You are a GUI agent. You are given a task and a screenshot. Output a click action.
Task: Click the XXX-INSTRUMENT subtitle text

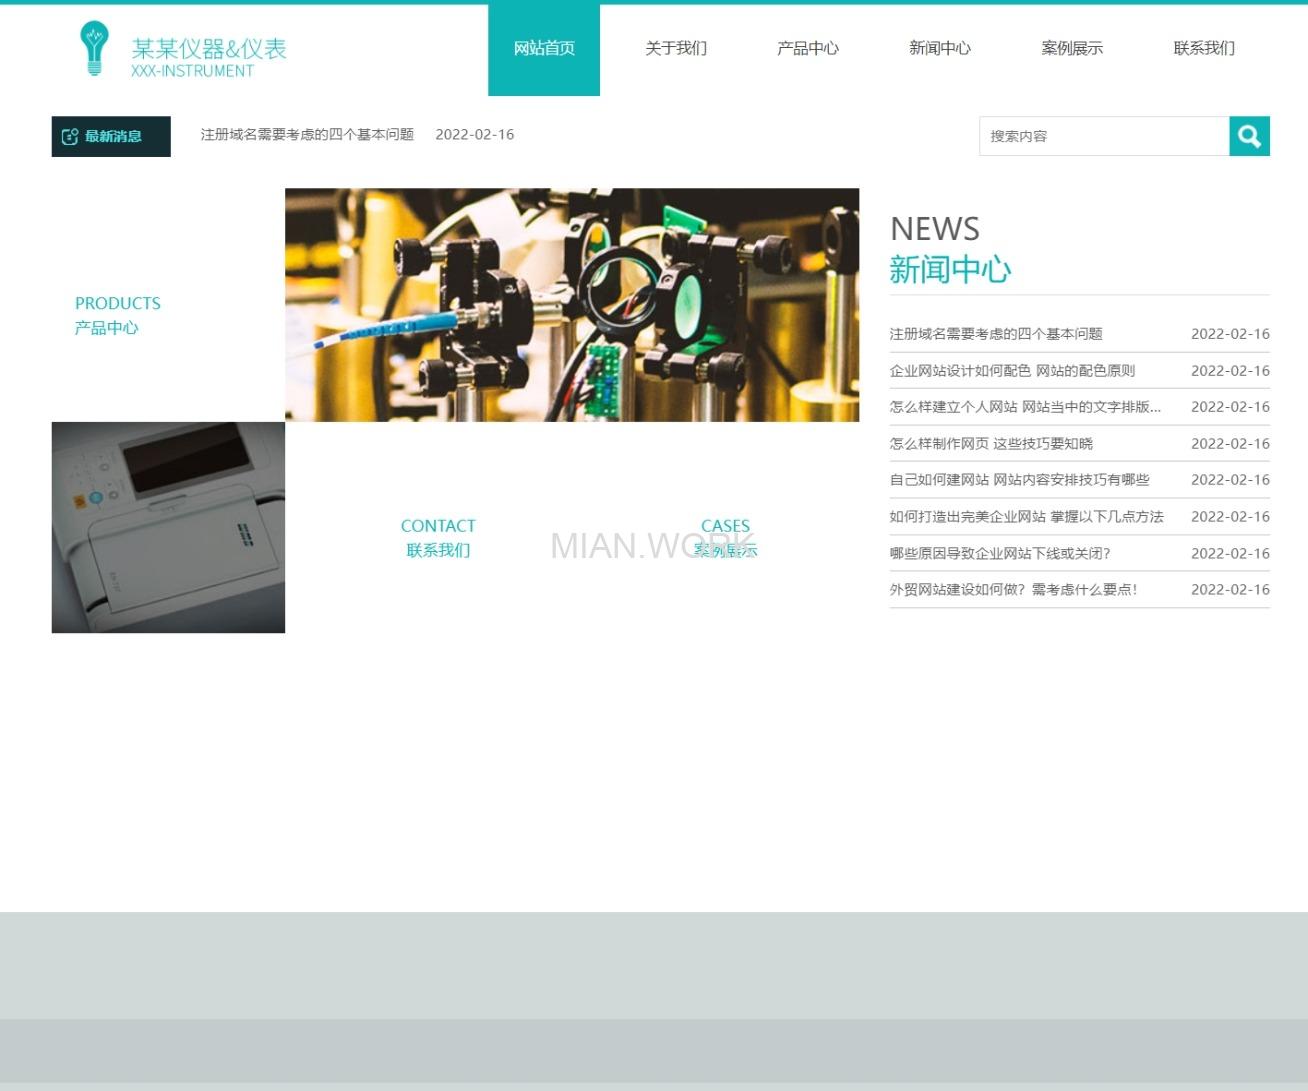(192, 71)
